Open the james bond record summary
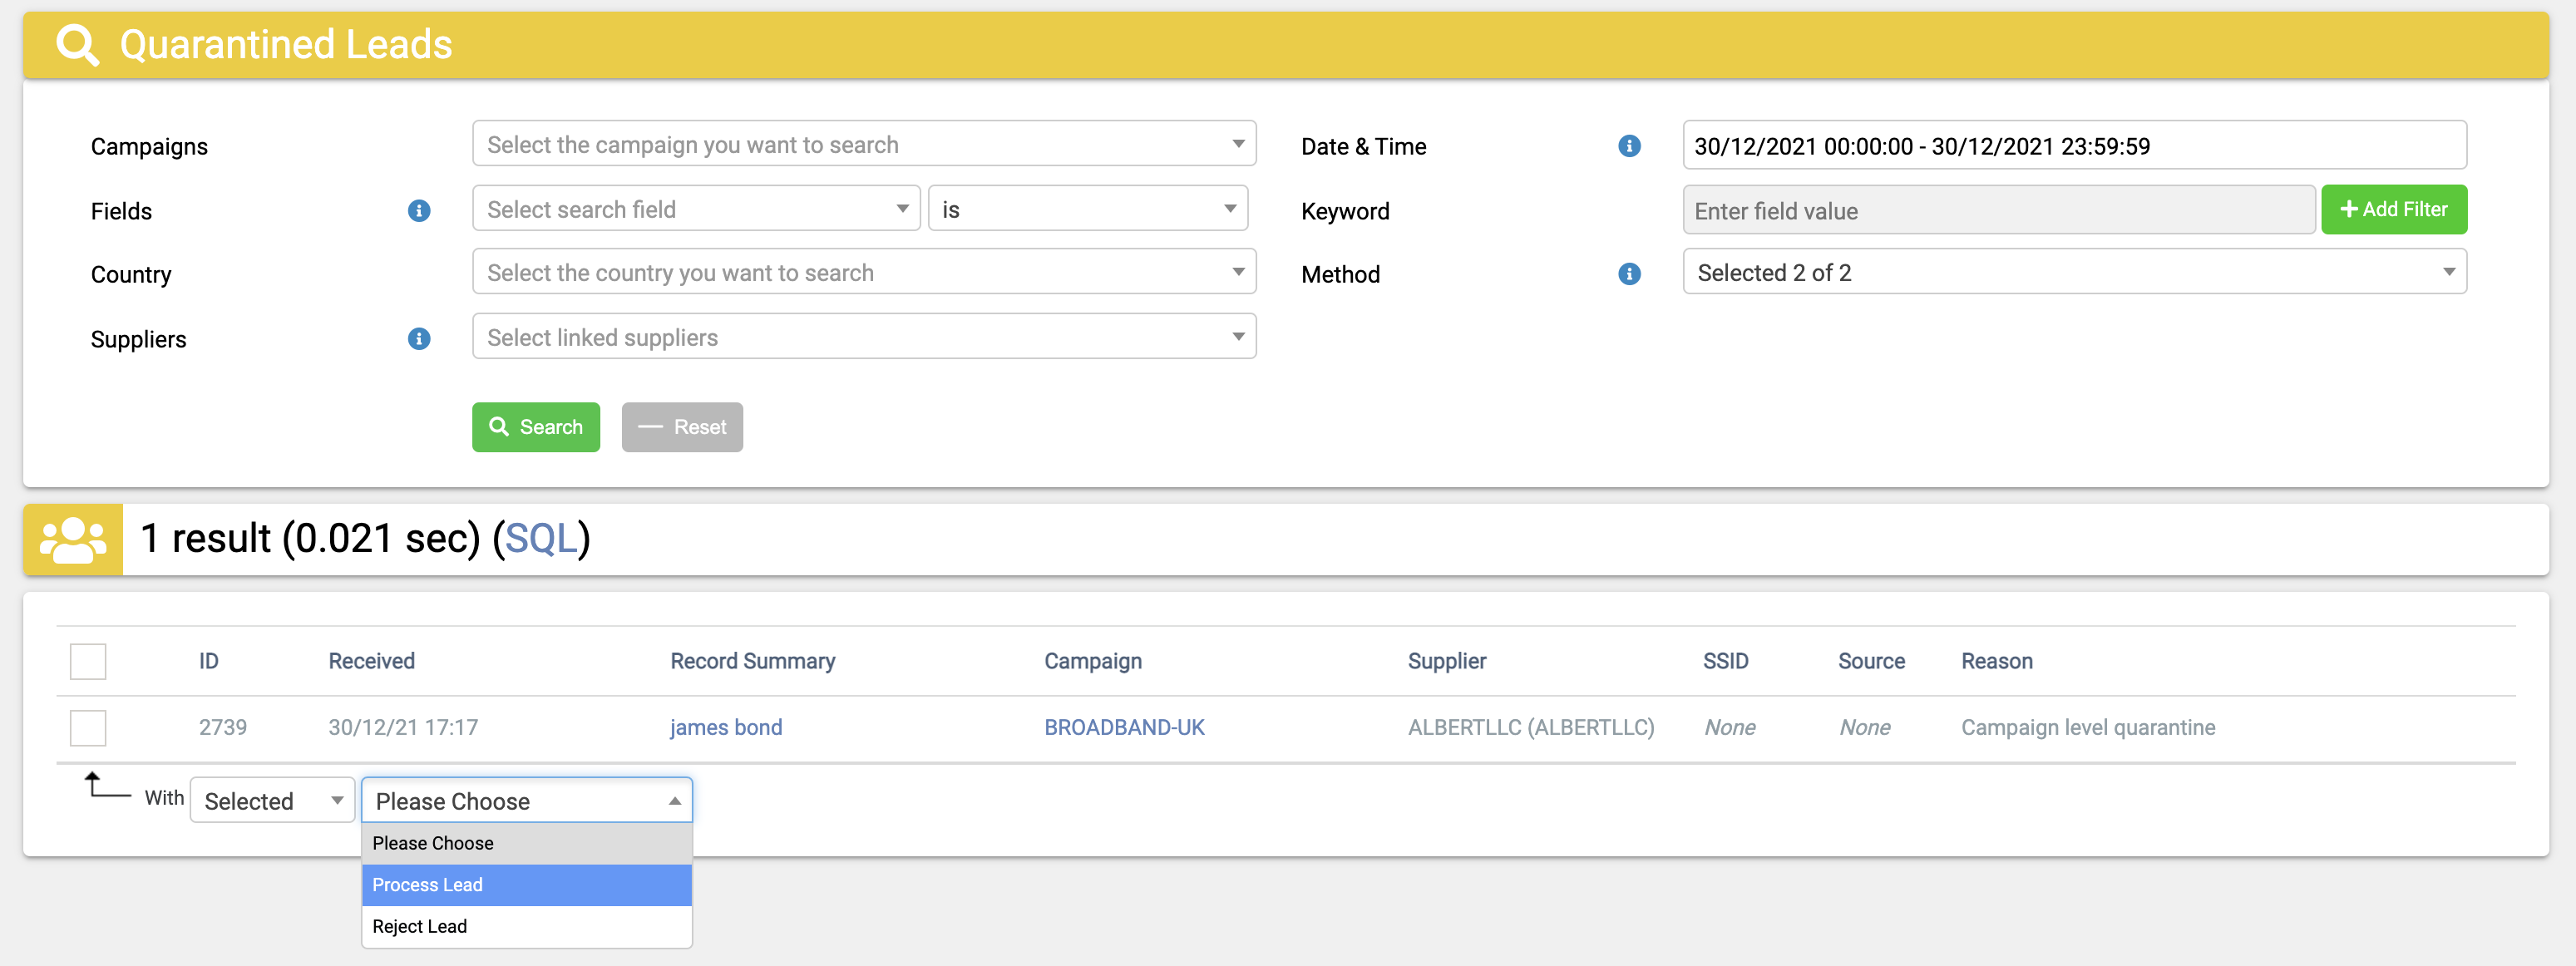 click(726, 728)
